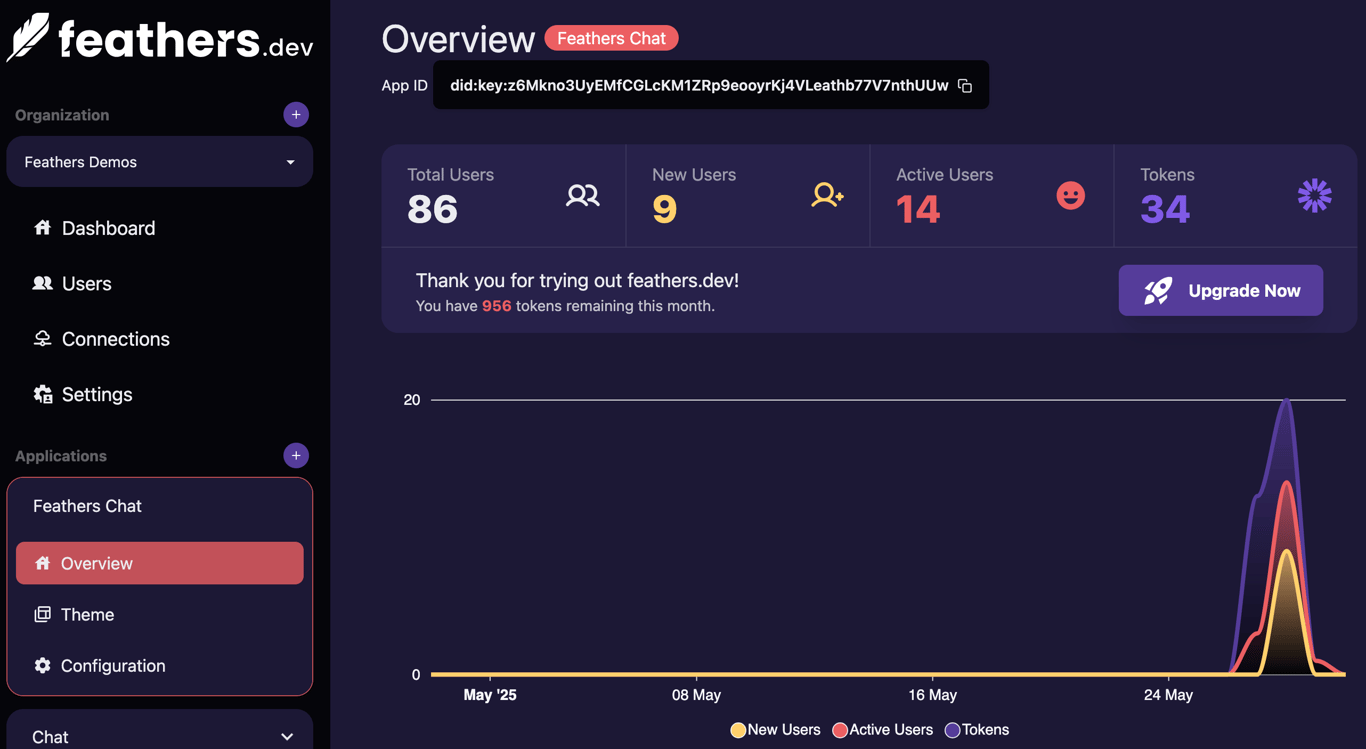Click the Users group icon in sidebar
Viewport: 1366px width, 749px height.
tap(42, 283)
